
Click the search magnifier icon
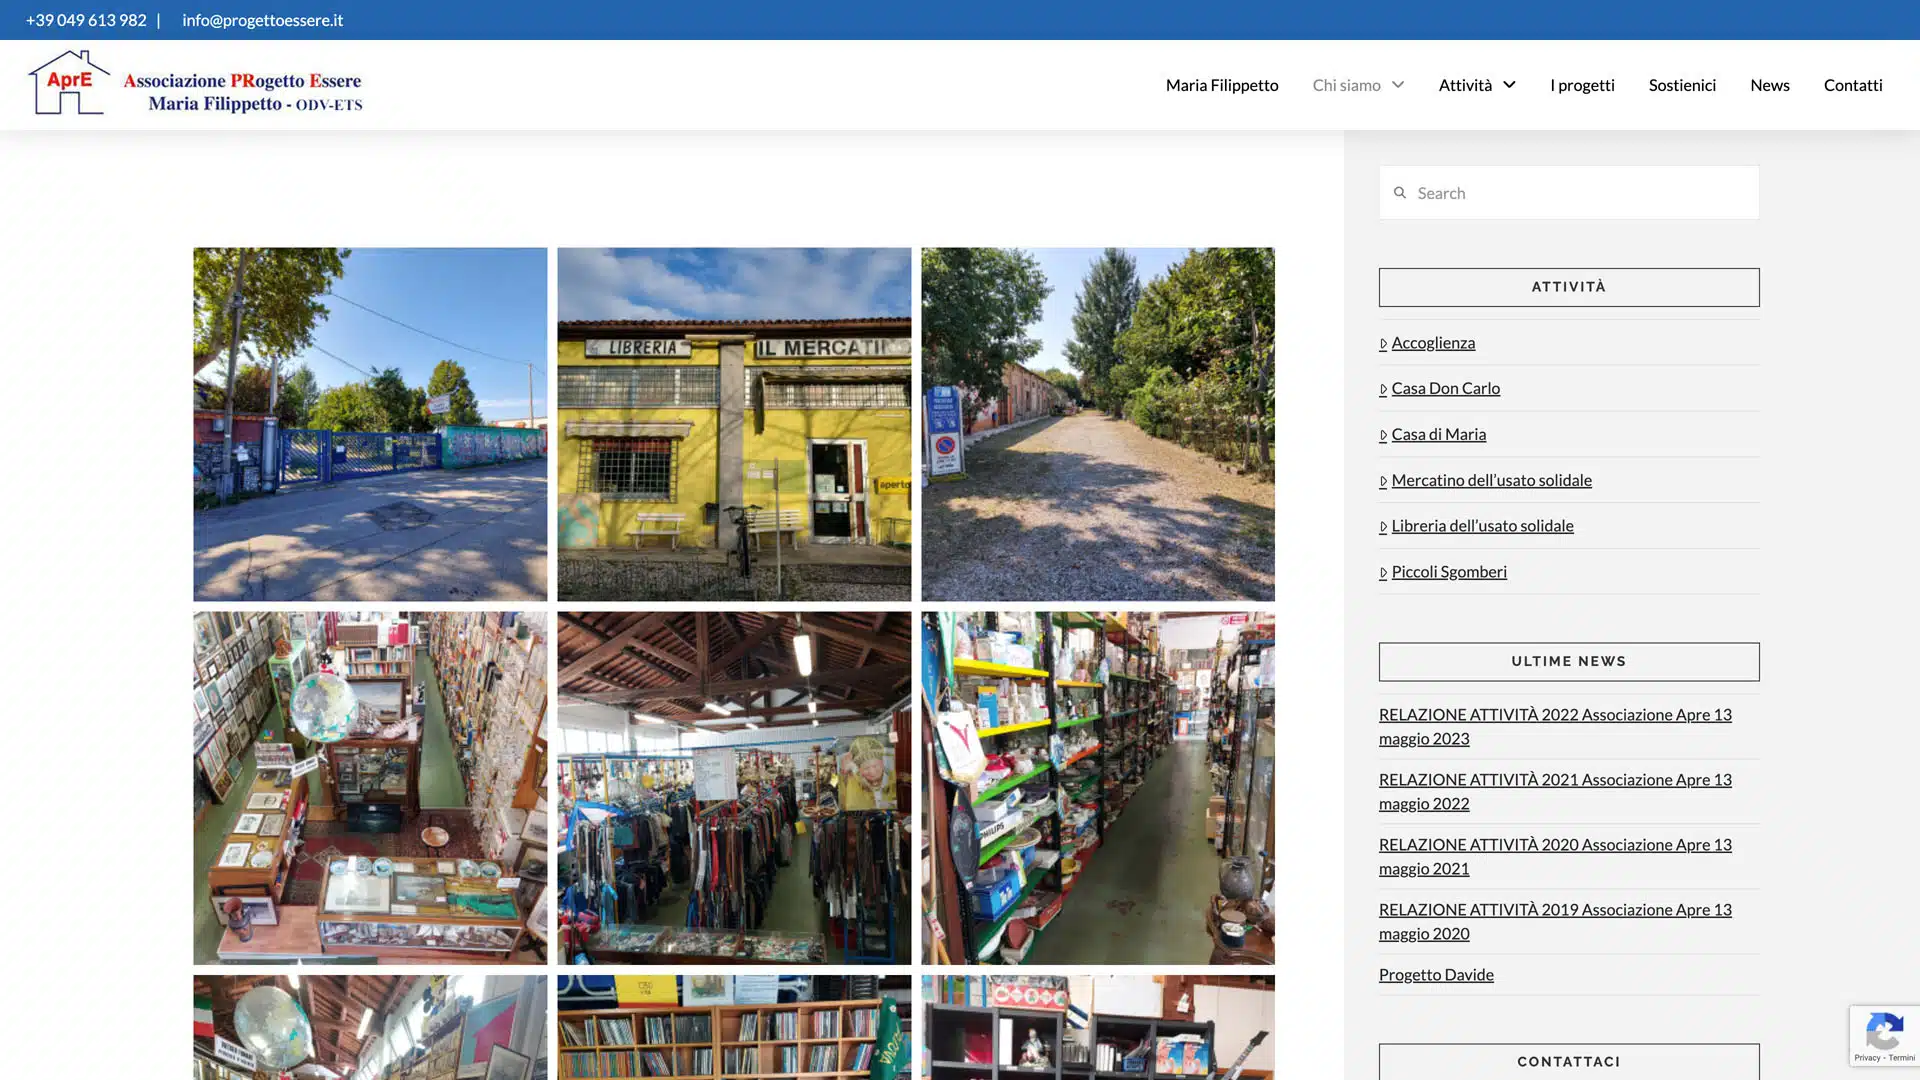click(x=1400, y=193)
